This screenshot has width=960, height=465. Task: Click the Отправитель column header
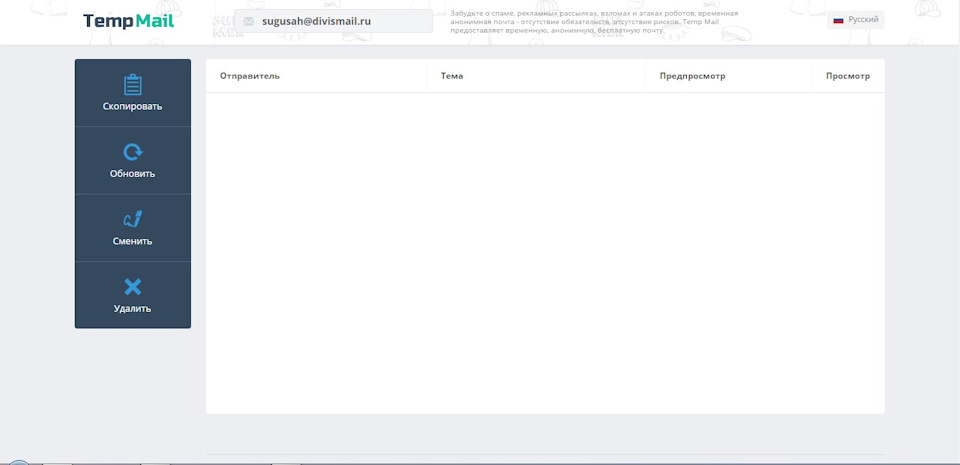pyautogui.click(x=250, y=76)
